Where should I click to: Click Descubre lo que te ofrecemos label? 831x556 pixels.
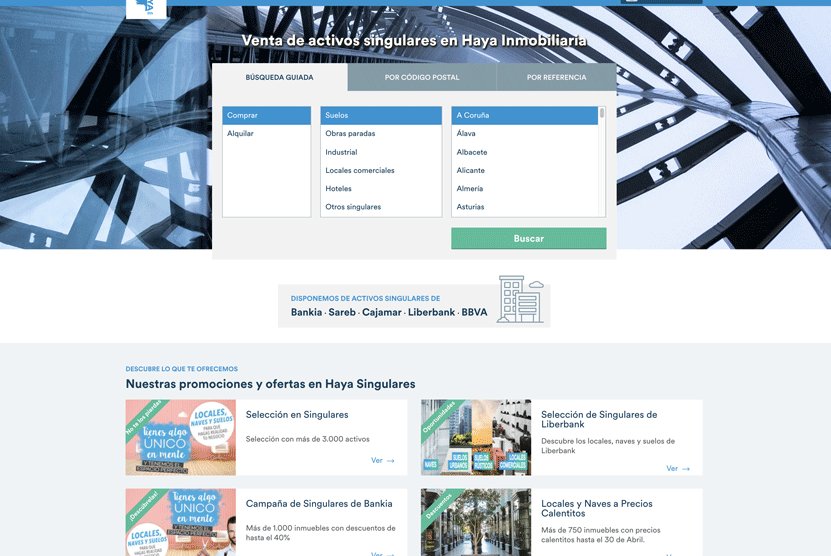(182, 369)
